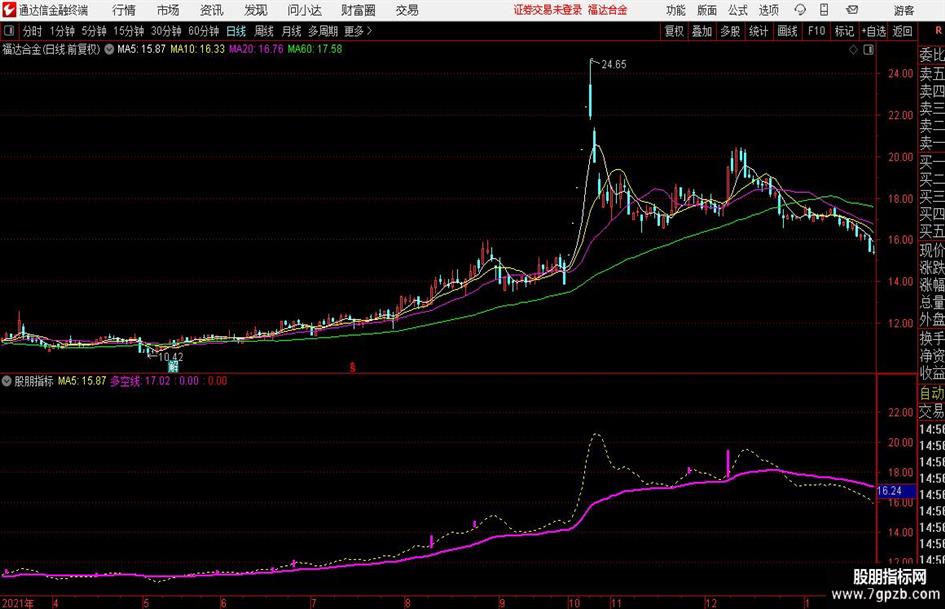The image size is (945, 609).
Task: Click the 24.65 high price label
Action: pos(614,65)
